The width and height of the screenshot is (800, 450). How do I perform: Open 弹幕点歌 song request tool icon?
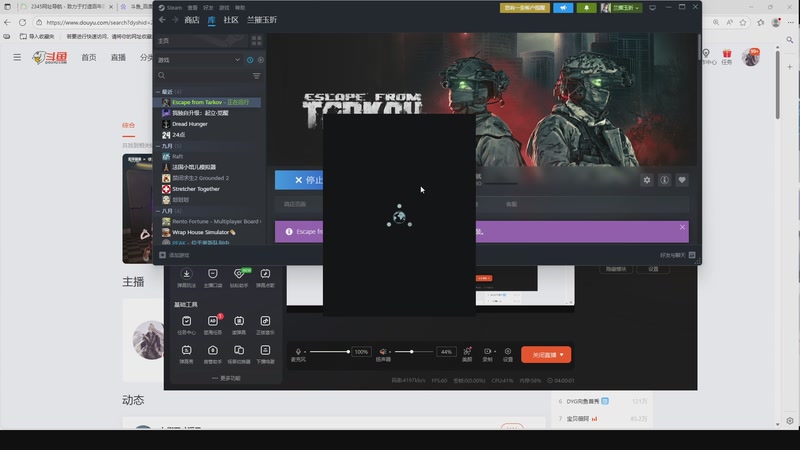tap(265, 278)
